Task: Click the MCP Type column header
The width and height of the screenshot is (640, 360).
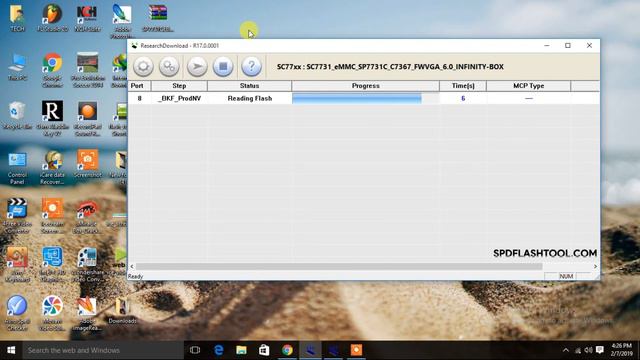Action: coord(529,86)
